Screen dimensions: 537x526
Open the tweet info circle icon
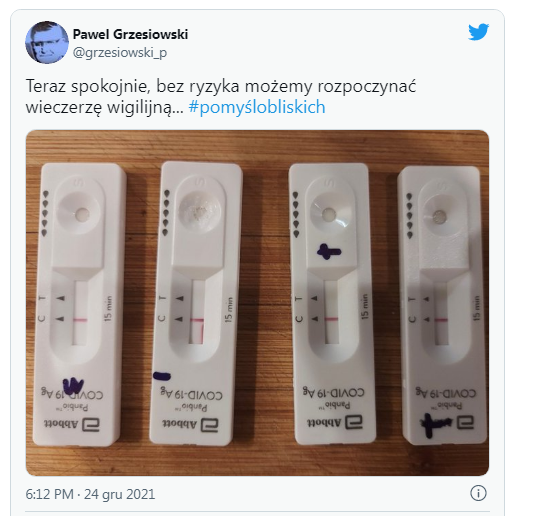click(x=478, y=493)
